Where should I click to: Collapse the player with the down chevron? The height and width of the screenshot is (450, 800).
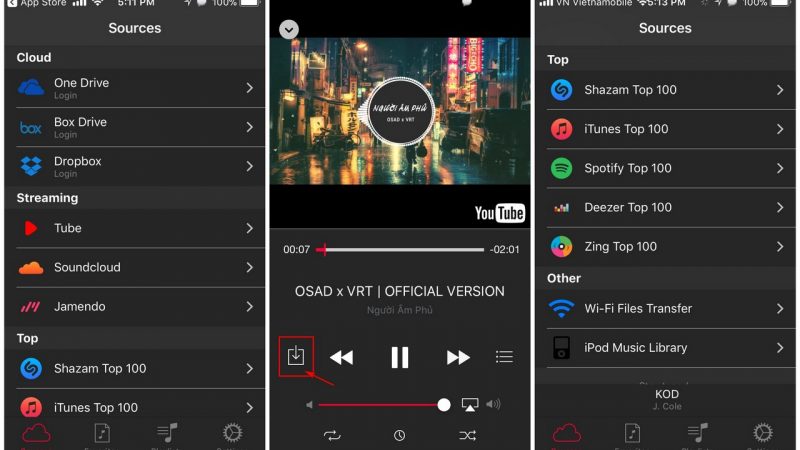pyautogui.click(x=289, y=30)
